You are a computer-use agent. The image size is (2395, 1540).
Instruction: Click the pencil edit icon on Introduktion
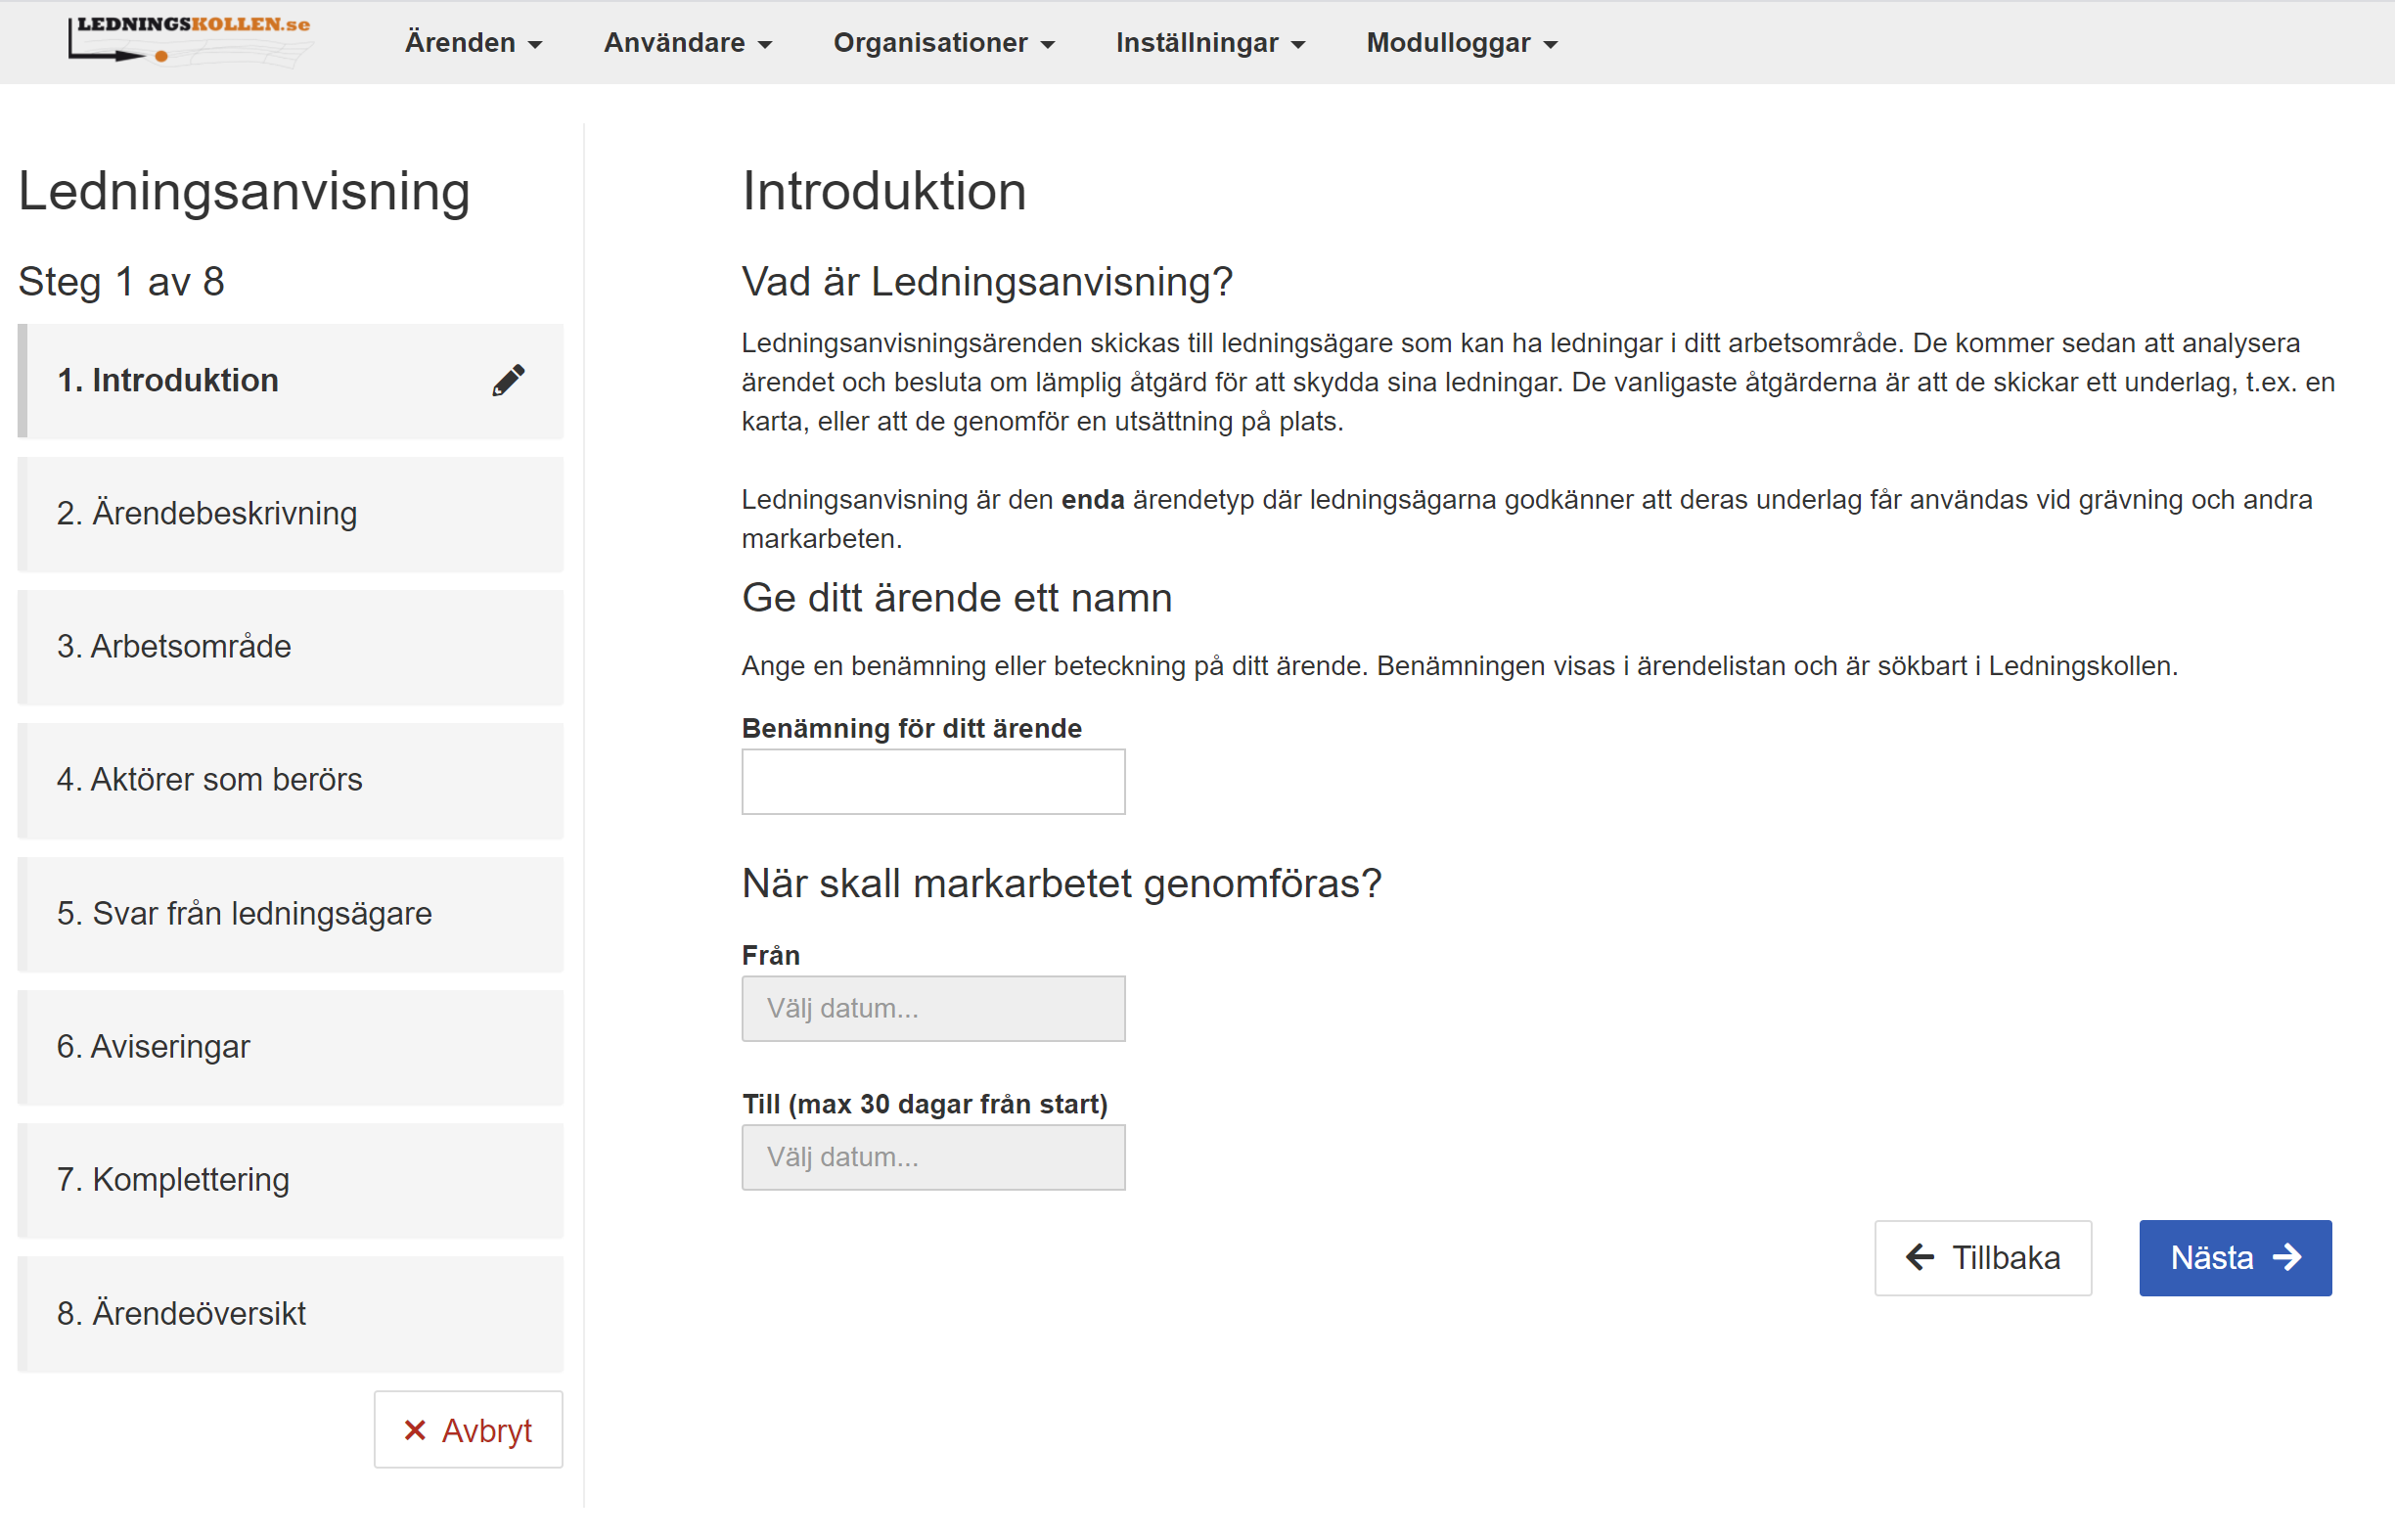tap(508, 380)
